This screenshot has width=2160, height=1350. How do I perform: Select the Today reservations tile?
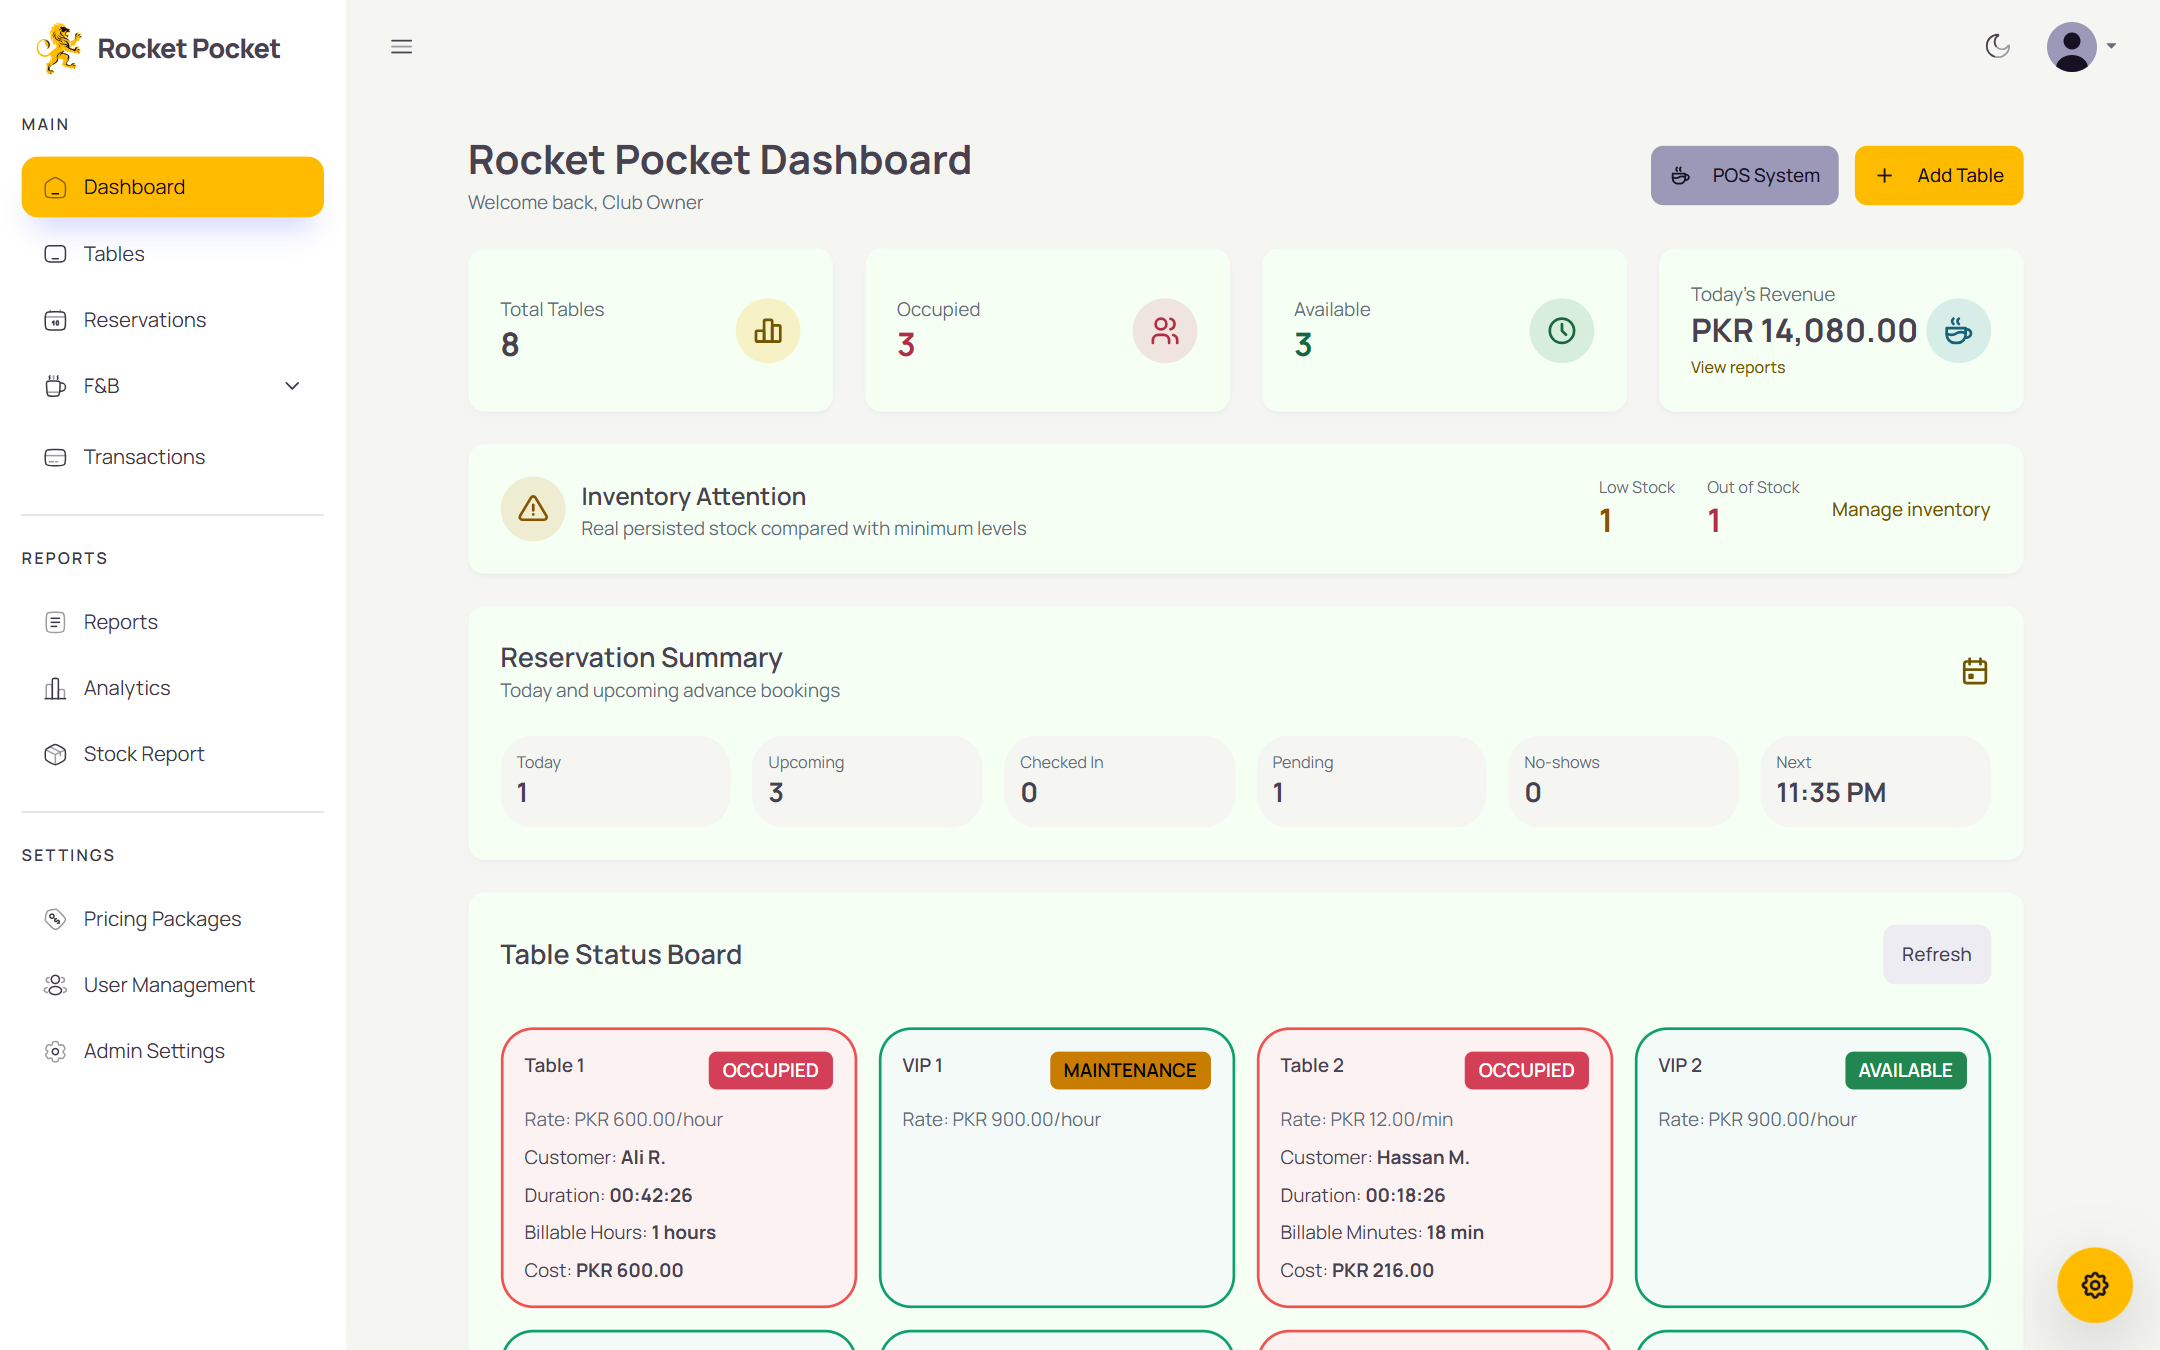point(615,781)
